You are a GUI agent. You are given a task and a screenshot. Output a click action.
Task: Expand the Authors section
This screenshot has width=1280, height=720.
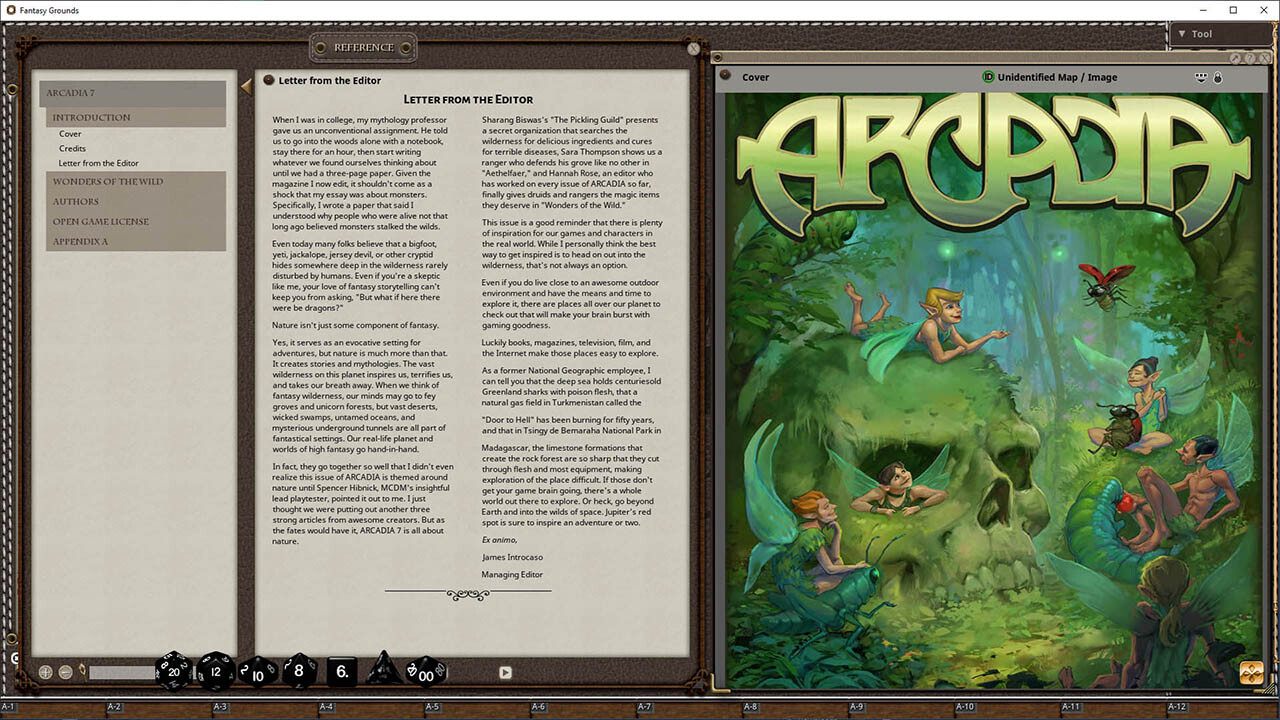pos(76,202)
